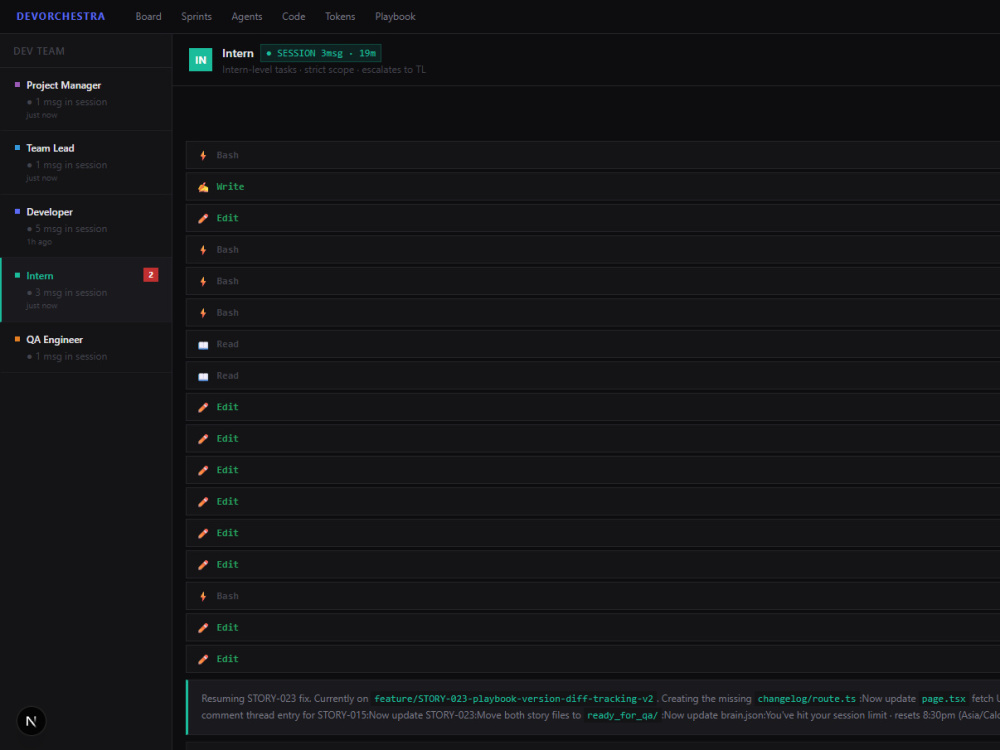Click lightning icon of Bash row directly above Read

(x=203, y=313)
